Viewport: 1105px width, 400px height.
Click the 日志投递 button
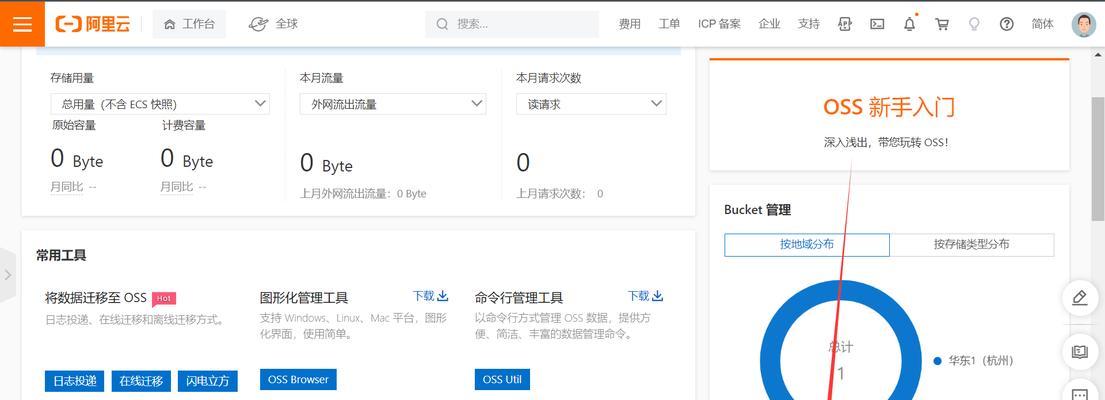tap(75, 381)
